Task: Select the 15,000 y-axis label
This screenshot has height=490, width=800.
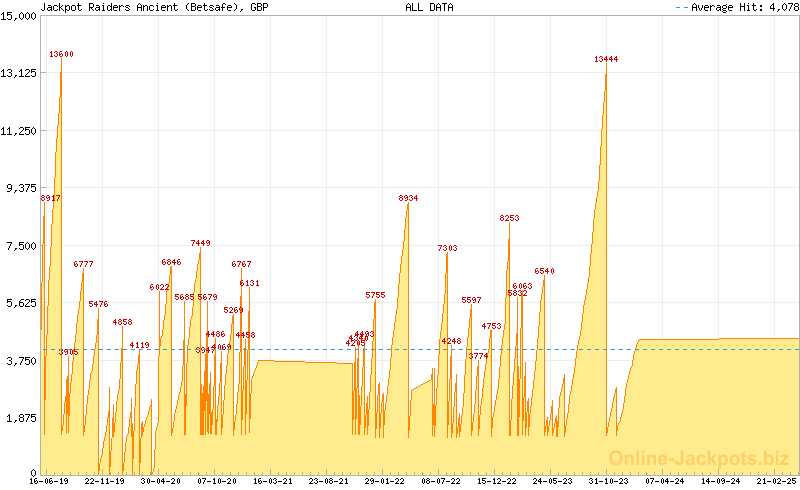Action: tap(19, 16)
